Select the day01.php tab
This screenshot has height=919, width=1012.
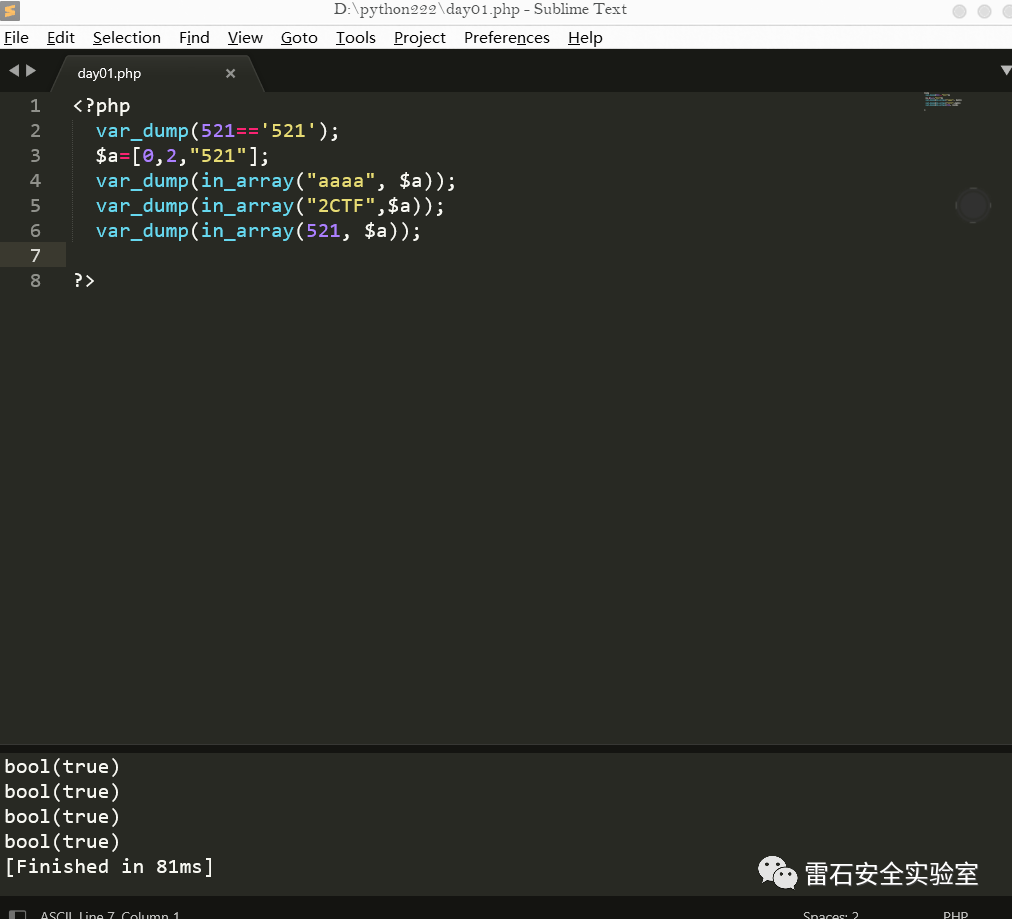pos(110,73)
